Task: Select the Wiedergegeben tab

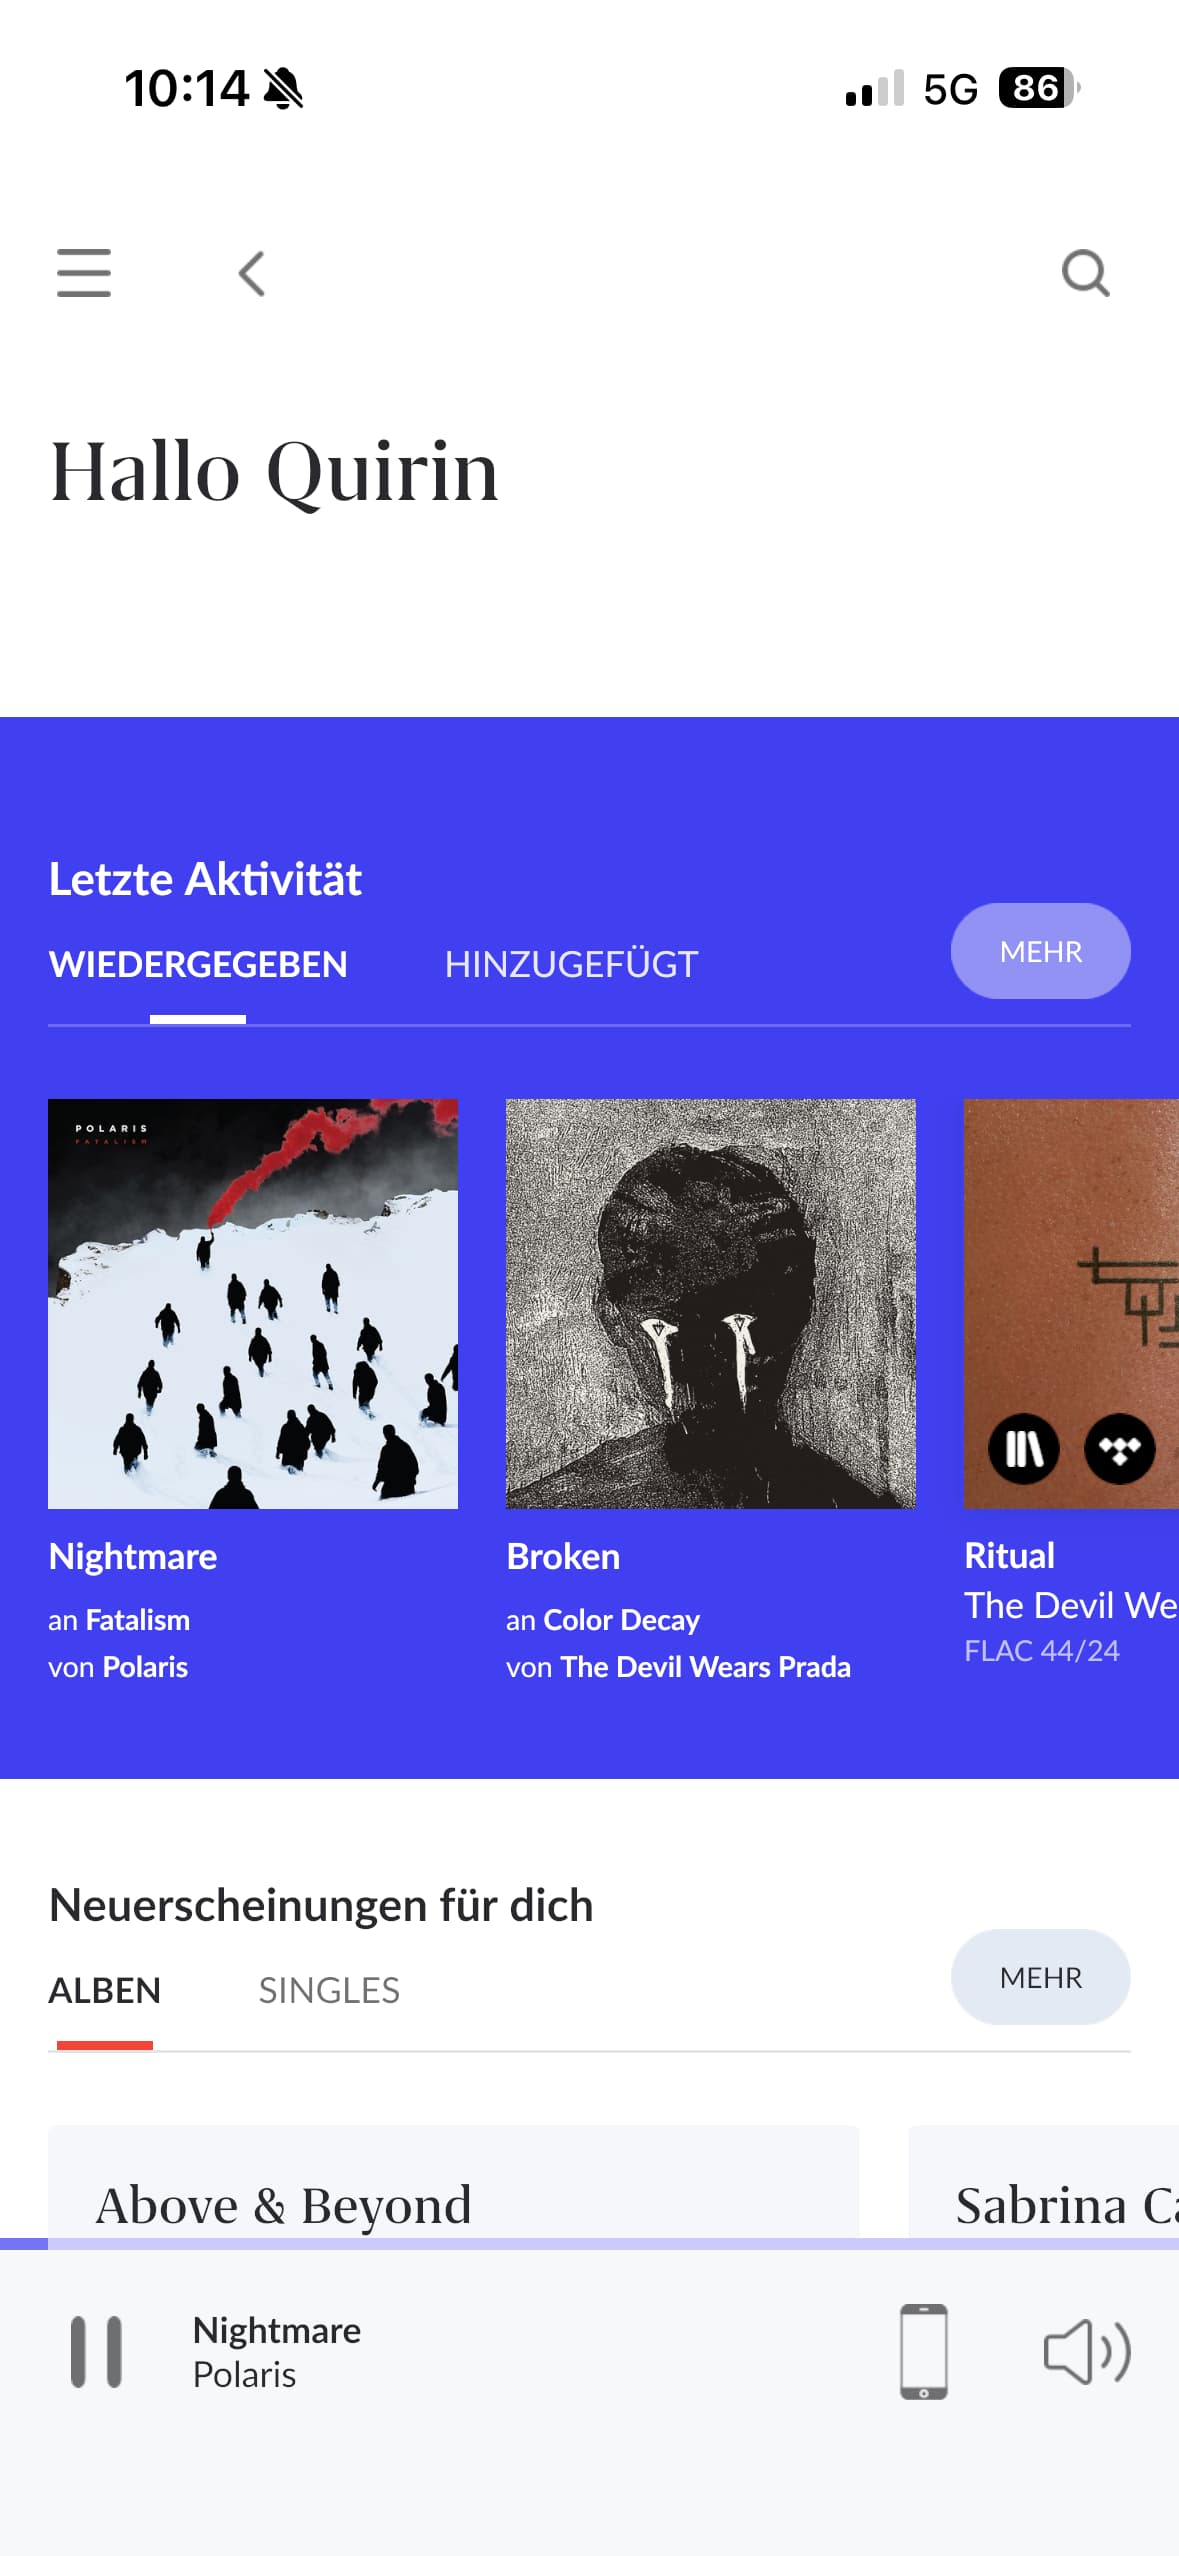Action: click(198, 964)
